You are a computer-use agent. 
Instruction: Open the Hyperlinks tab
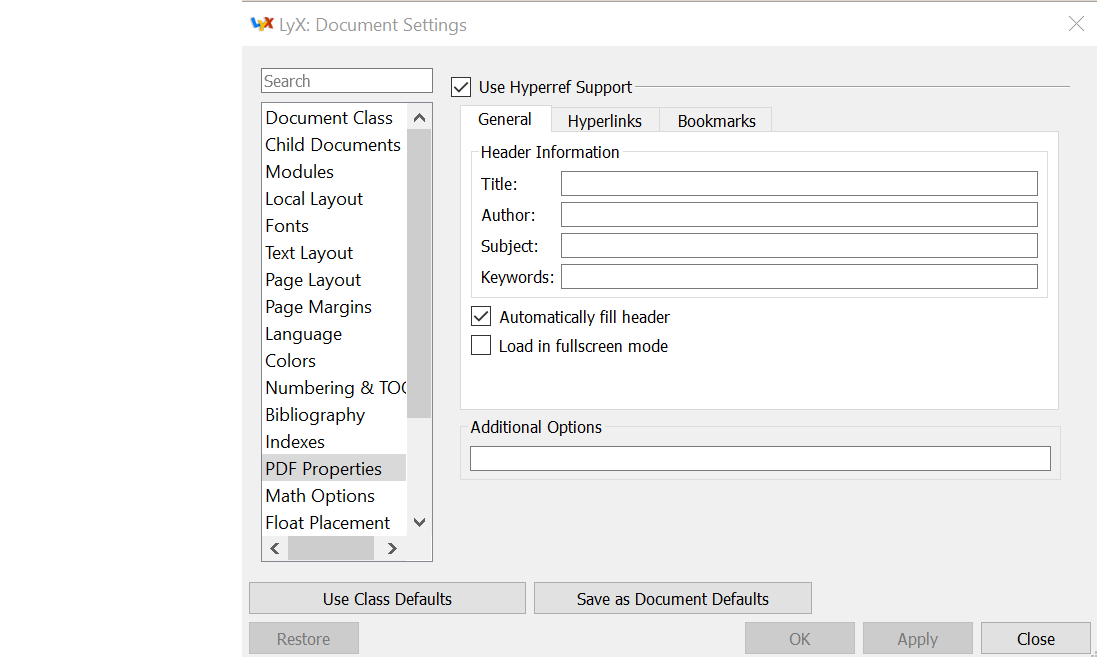604,121
